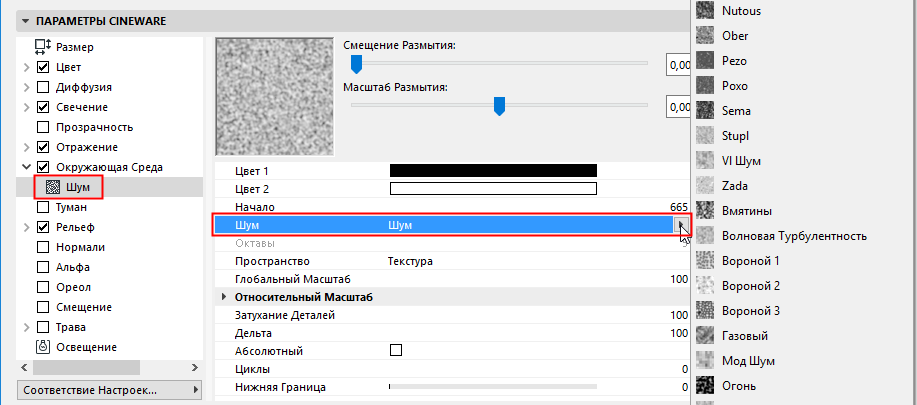Click the Освещение lighting icon

(x=43, y=347)
